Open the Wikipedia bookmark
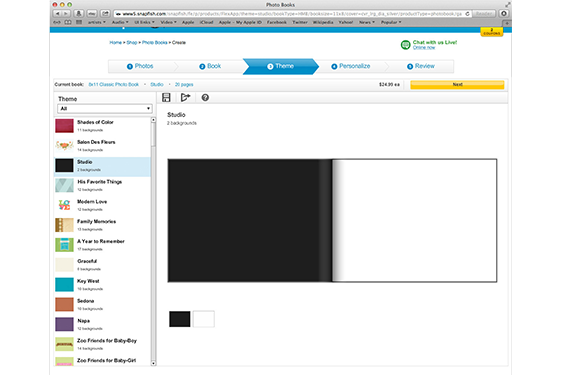Screen dimensions: 566x375 tap(323, 22)
